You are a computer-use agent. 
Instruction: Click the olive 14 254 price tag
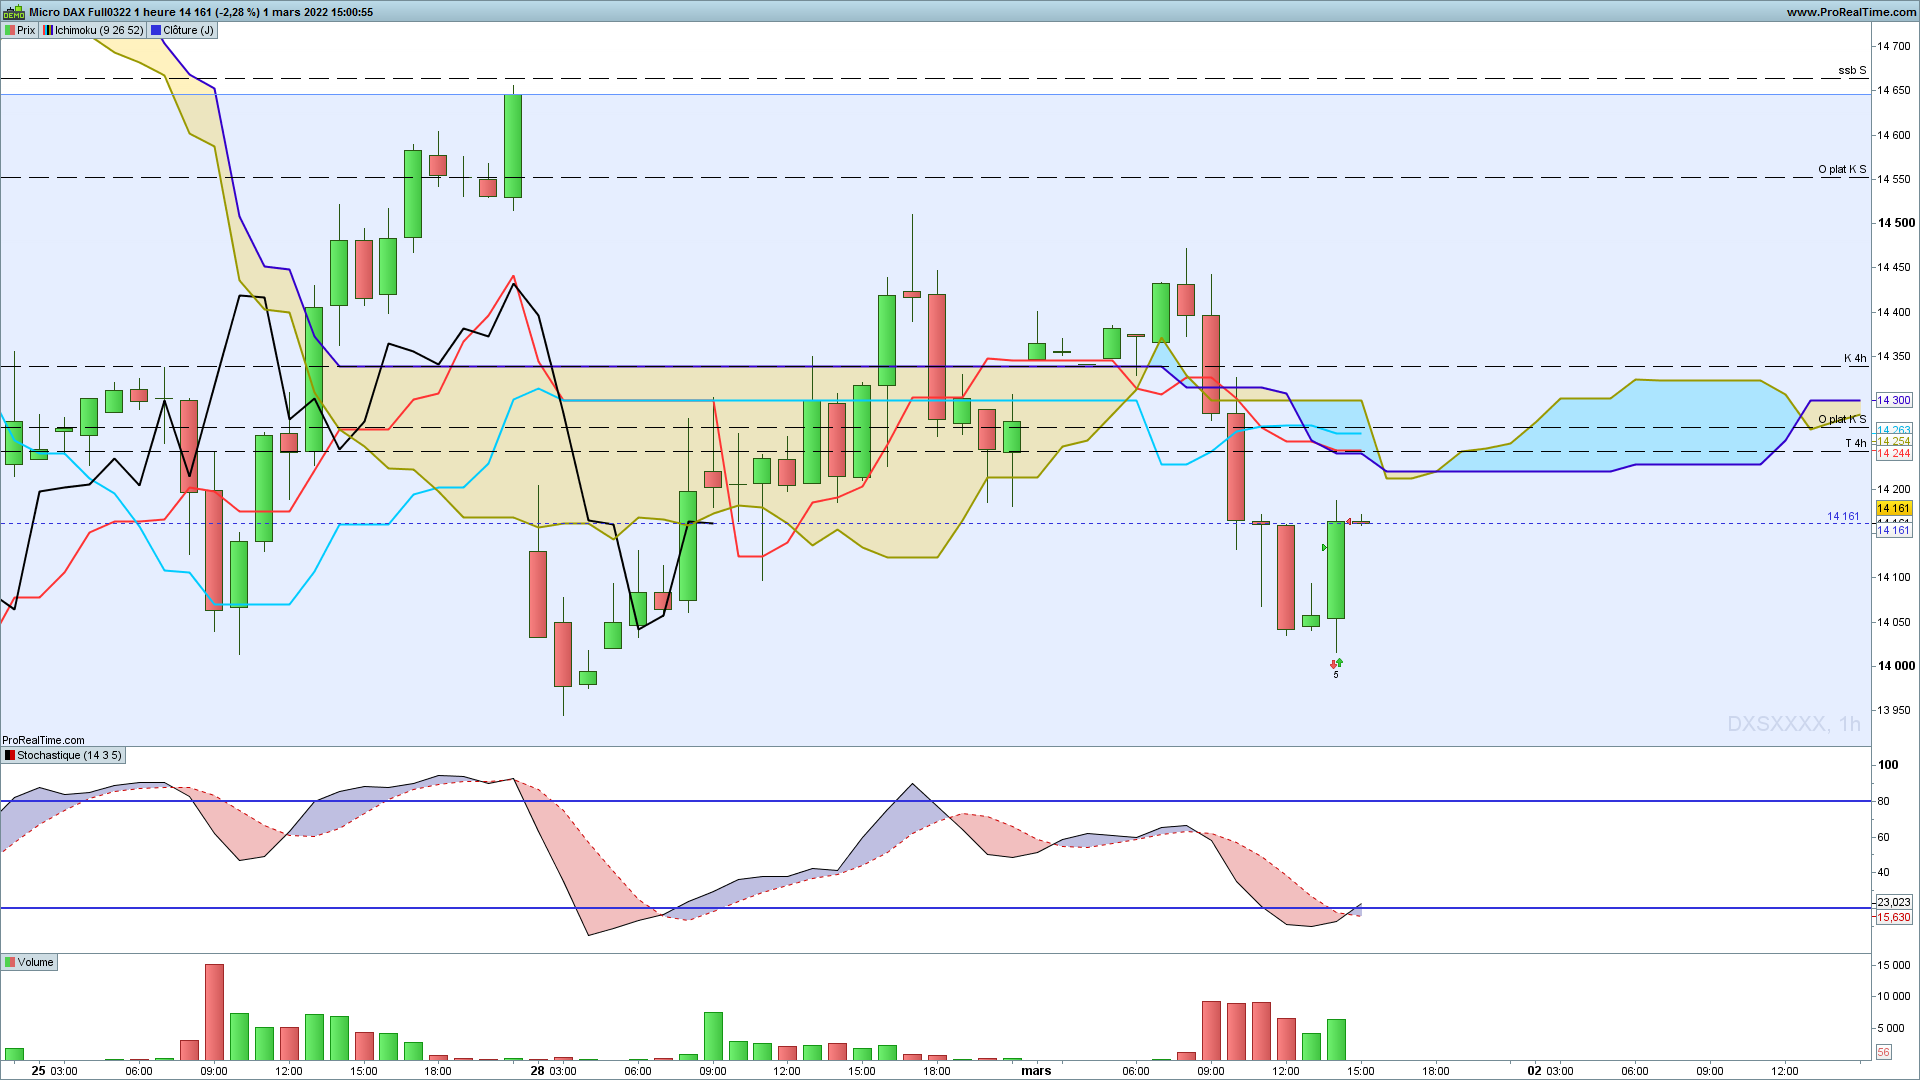[x=1893, y=441]
